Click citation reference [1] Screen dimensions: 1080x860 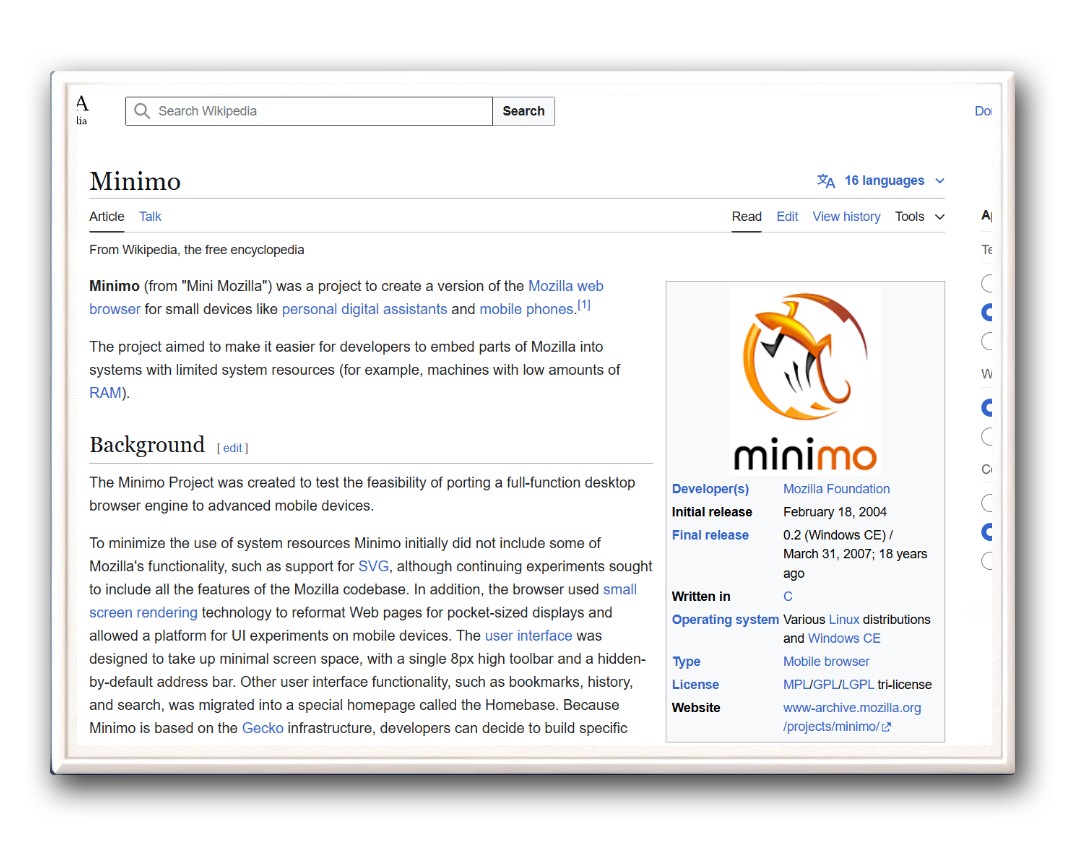point(584,304)
